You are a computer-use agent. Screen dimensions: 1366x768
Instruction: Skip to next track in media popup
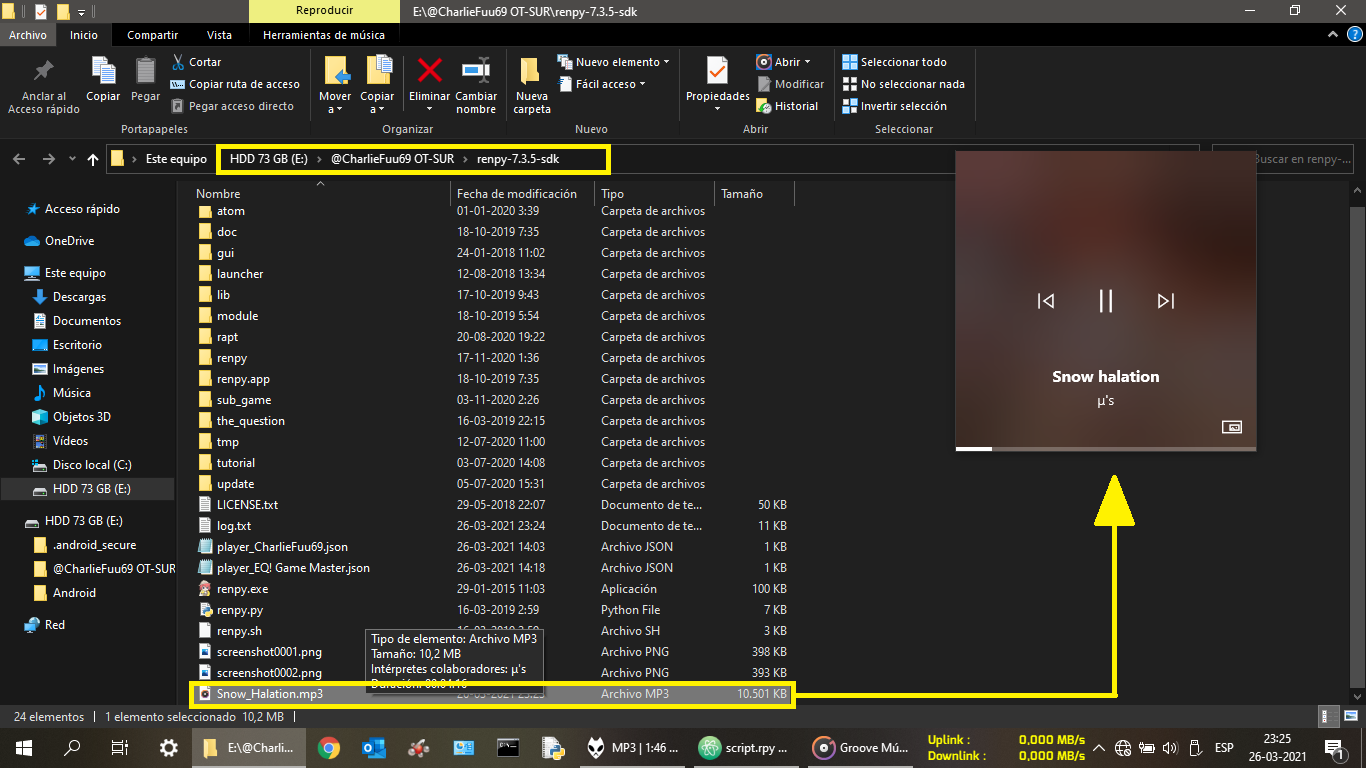(1165, 301)
